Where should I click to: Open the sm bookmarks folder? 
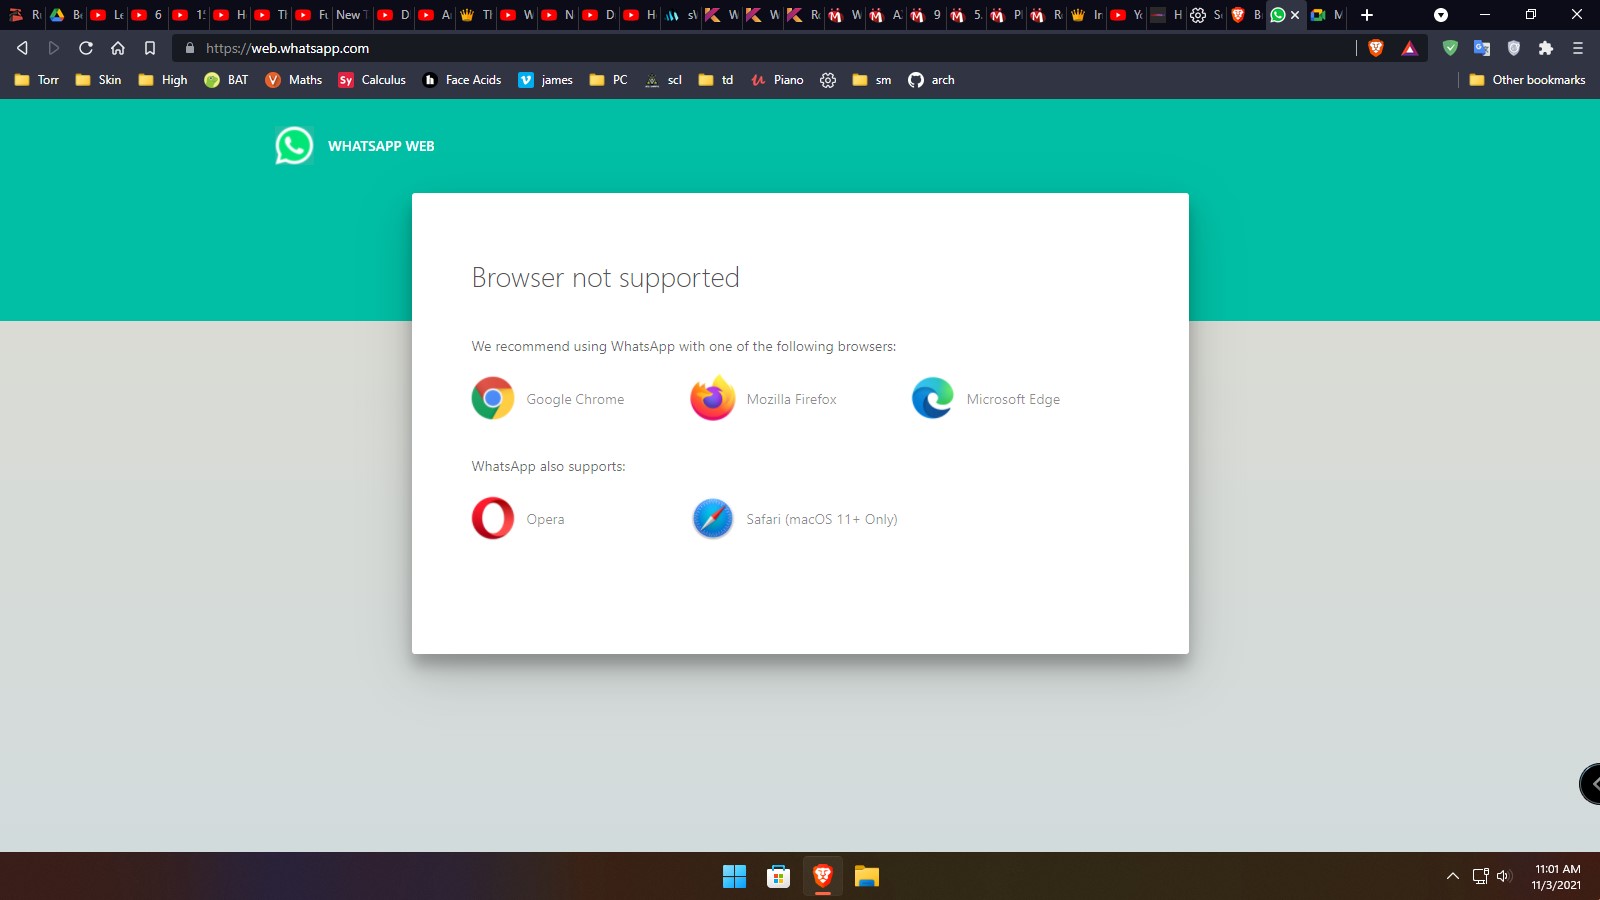tap(872, 80)
